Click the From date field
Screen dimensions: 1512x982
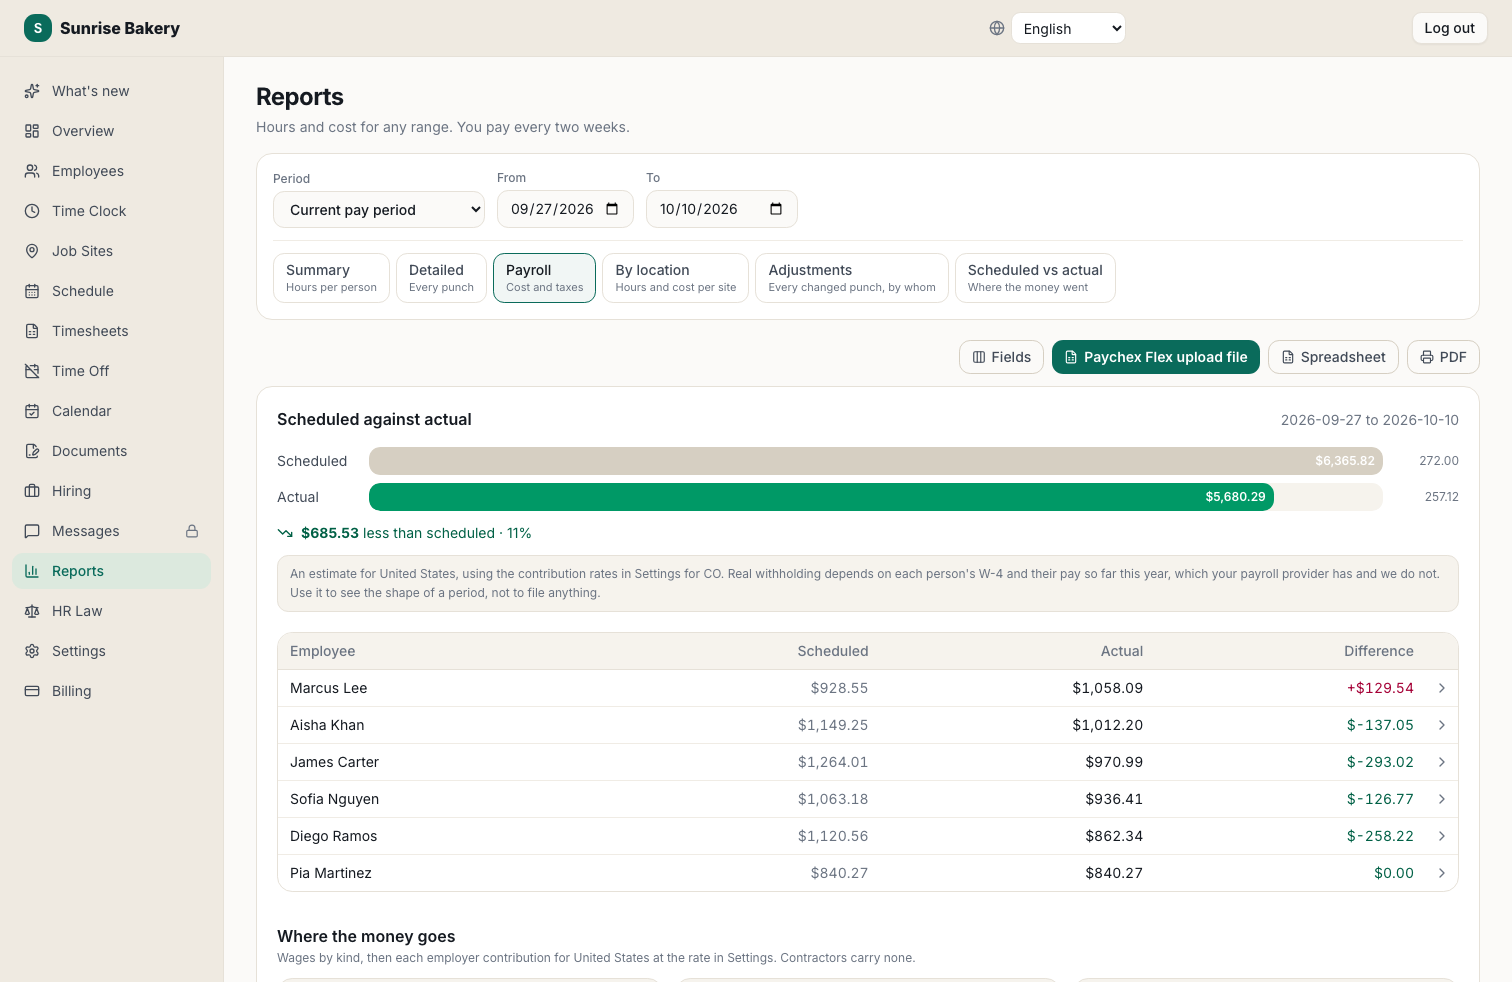coord(565,209)
